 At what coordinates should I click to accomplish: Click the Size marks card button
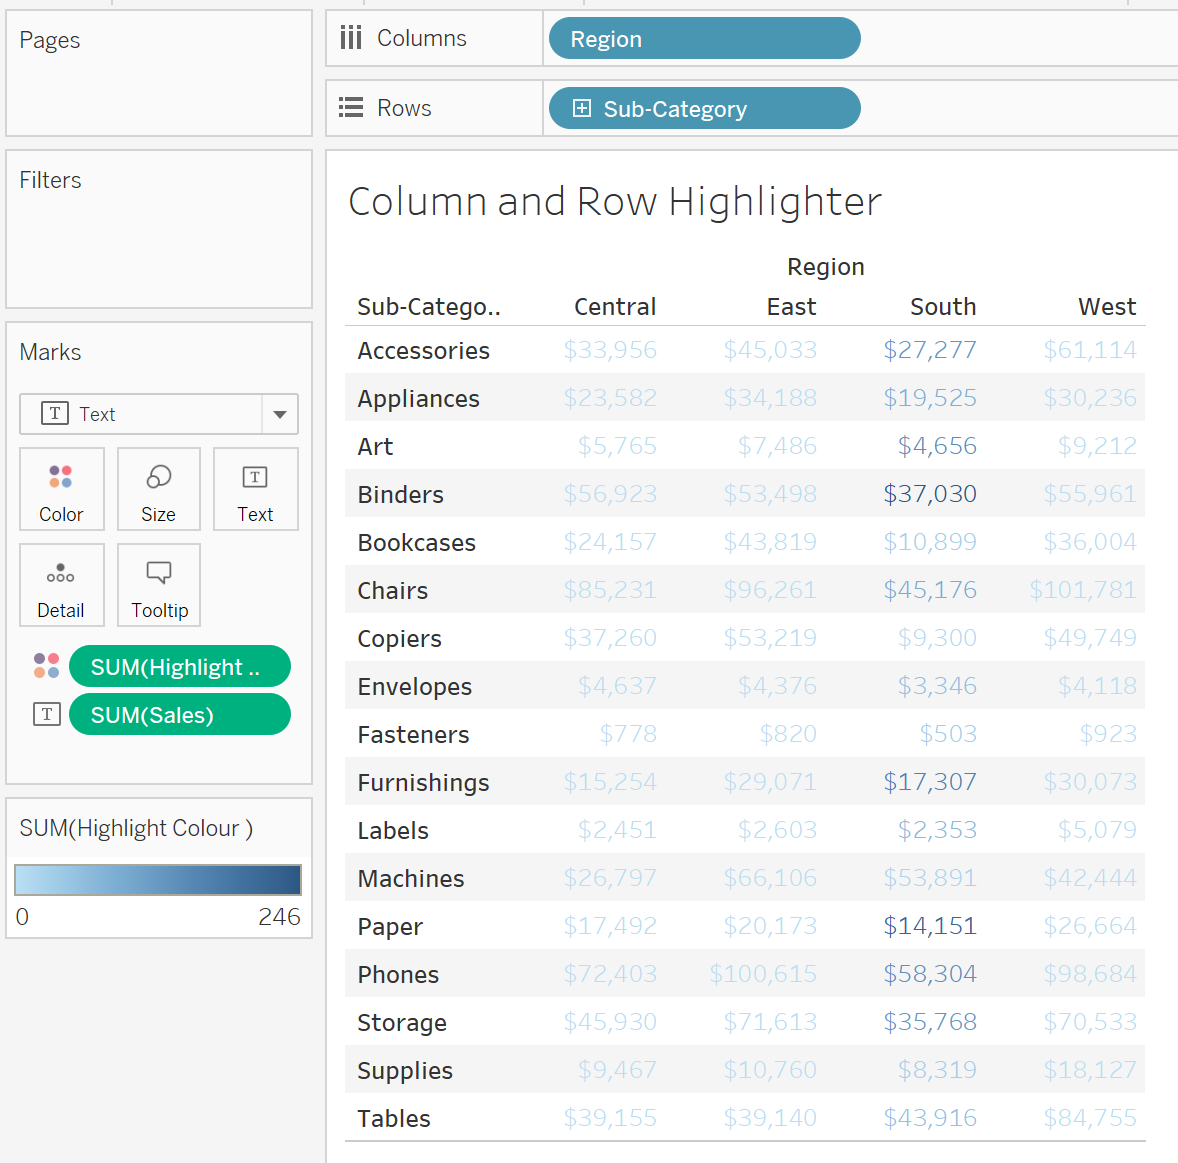point(158,489)
